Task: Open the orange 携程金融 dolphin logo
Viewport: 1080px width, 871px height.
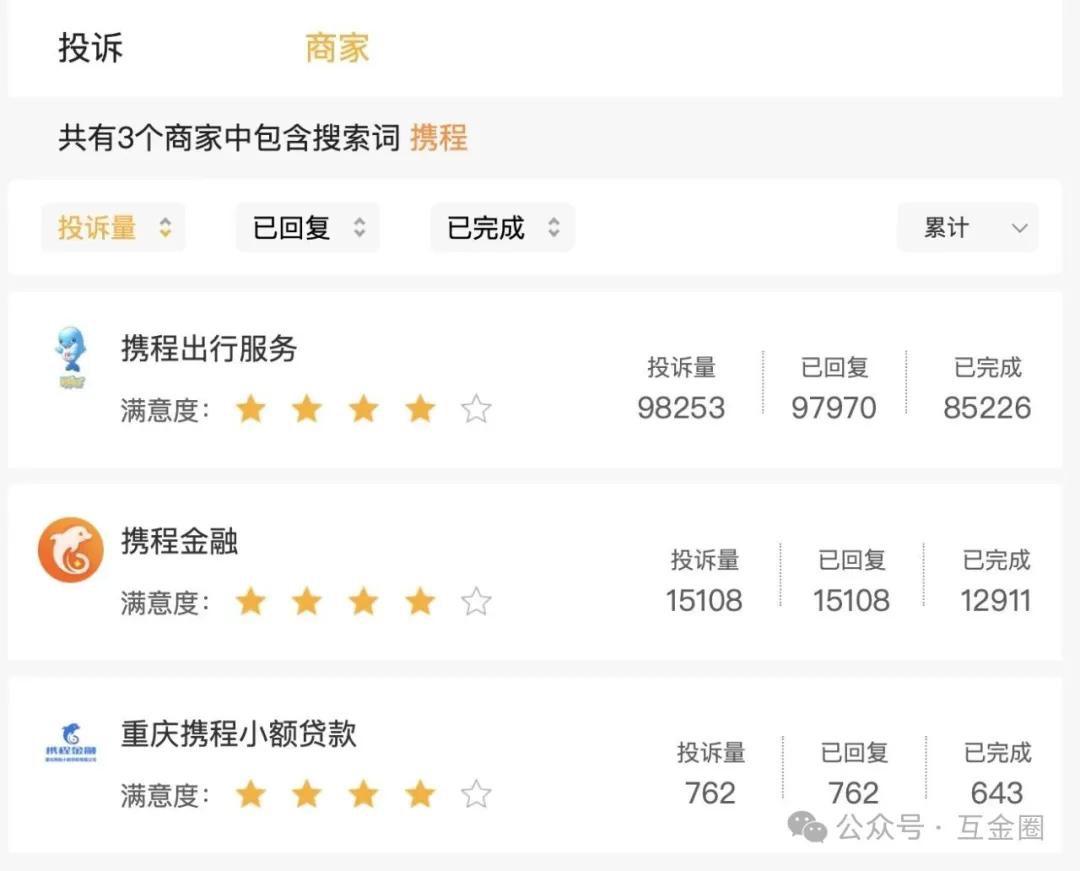Action: [70, 549]
